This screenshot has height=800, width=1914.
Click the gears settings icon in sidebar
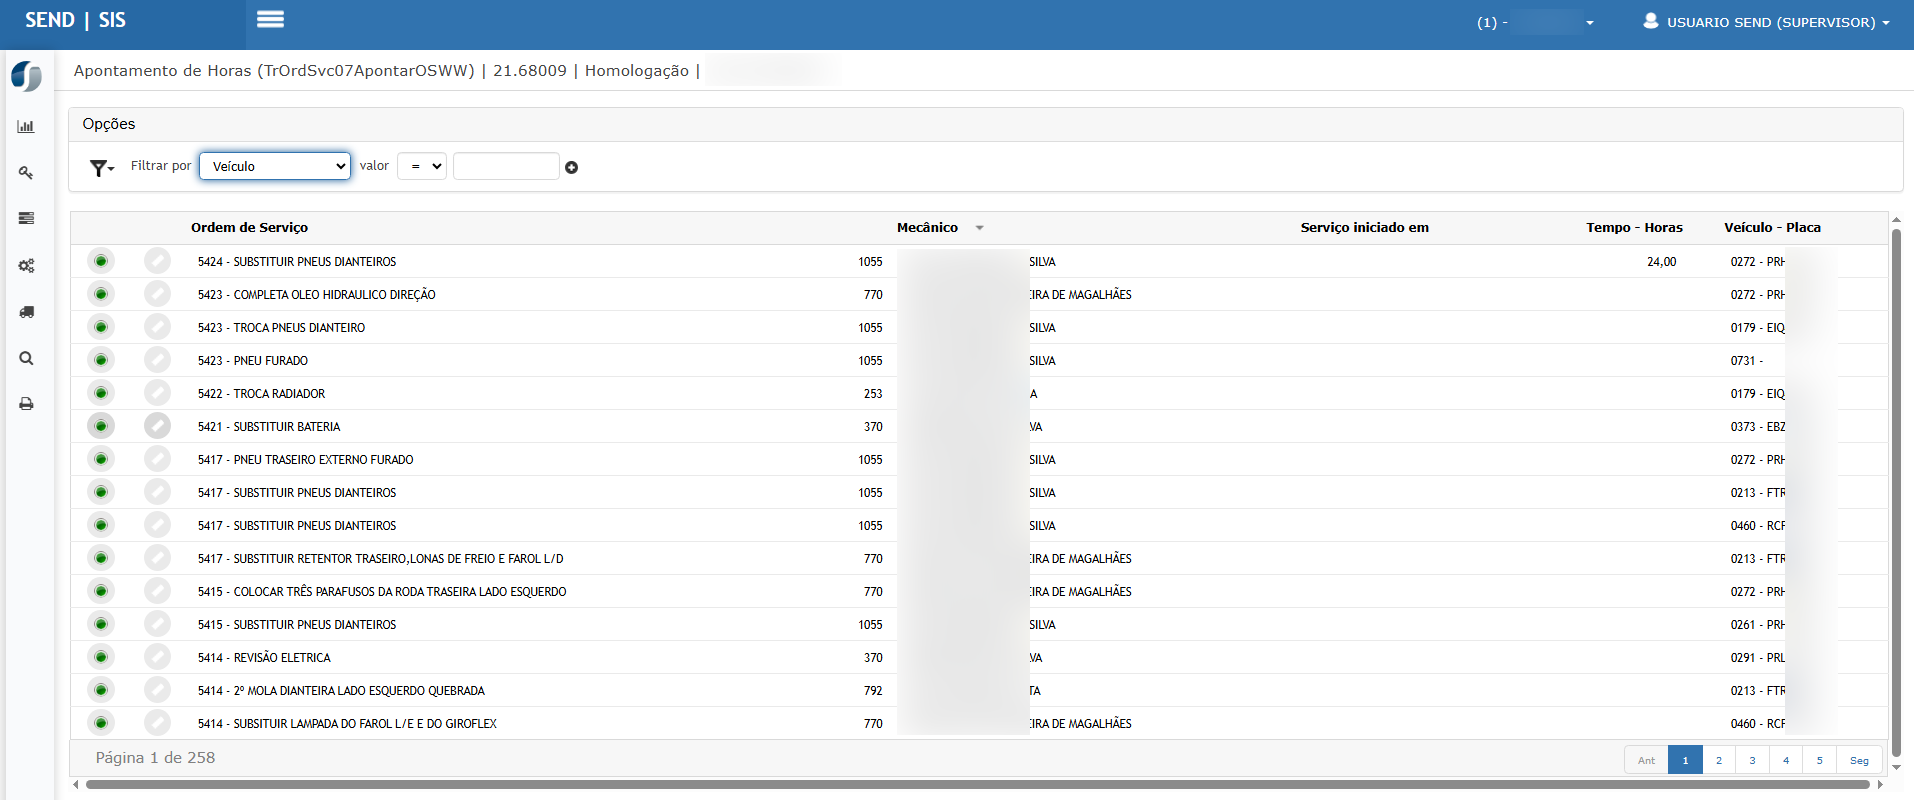26,266
